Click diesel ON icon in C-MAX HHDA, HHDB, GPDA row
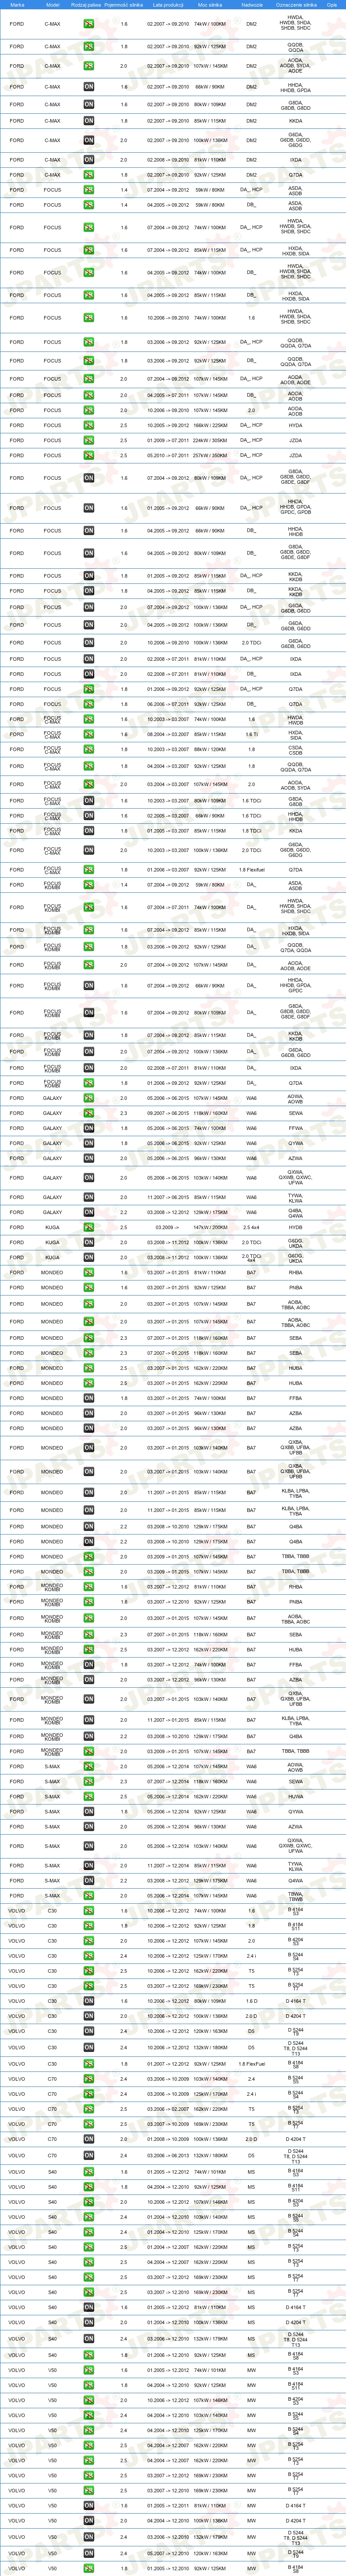This screenshot has width=346, height=2576. [89, 88]
